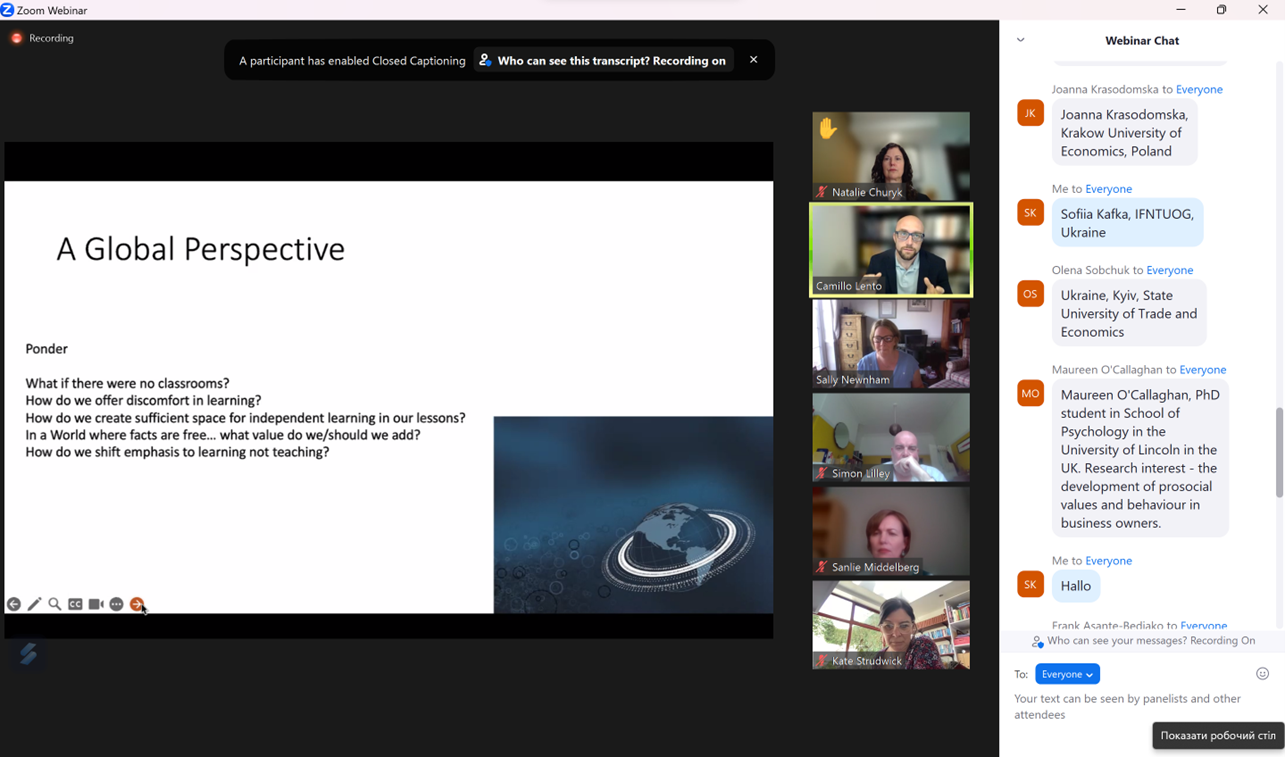Click the A Global Perspective slide title

[200, 249]
